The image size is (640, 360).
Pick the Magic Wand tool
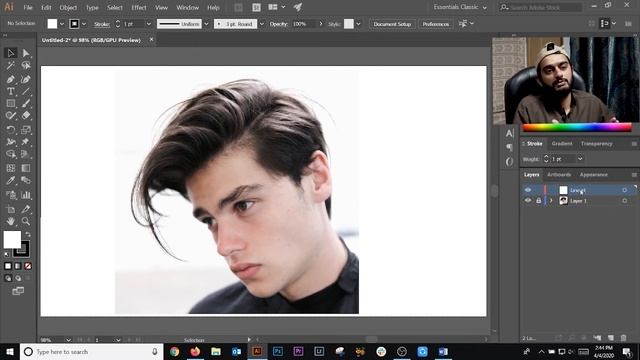tap(11, 66)
